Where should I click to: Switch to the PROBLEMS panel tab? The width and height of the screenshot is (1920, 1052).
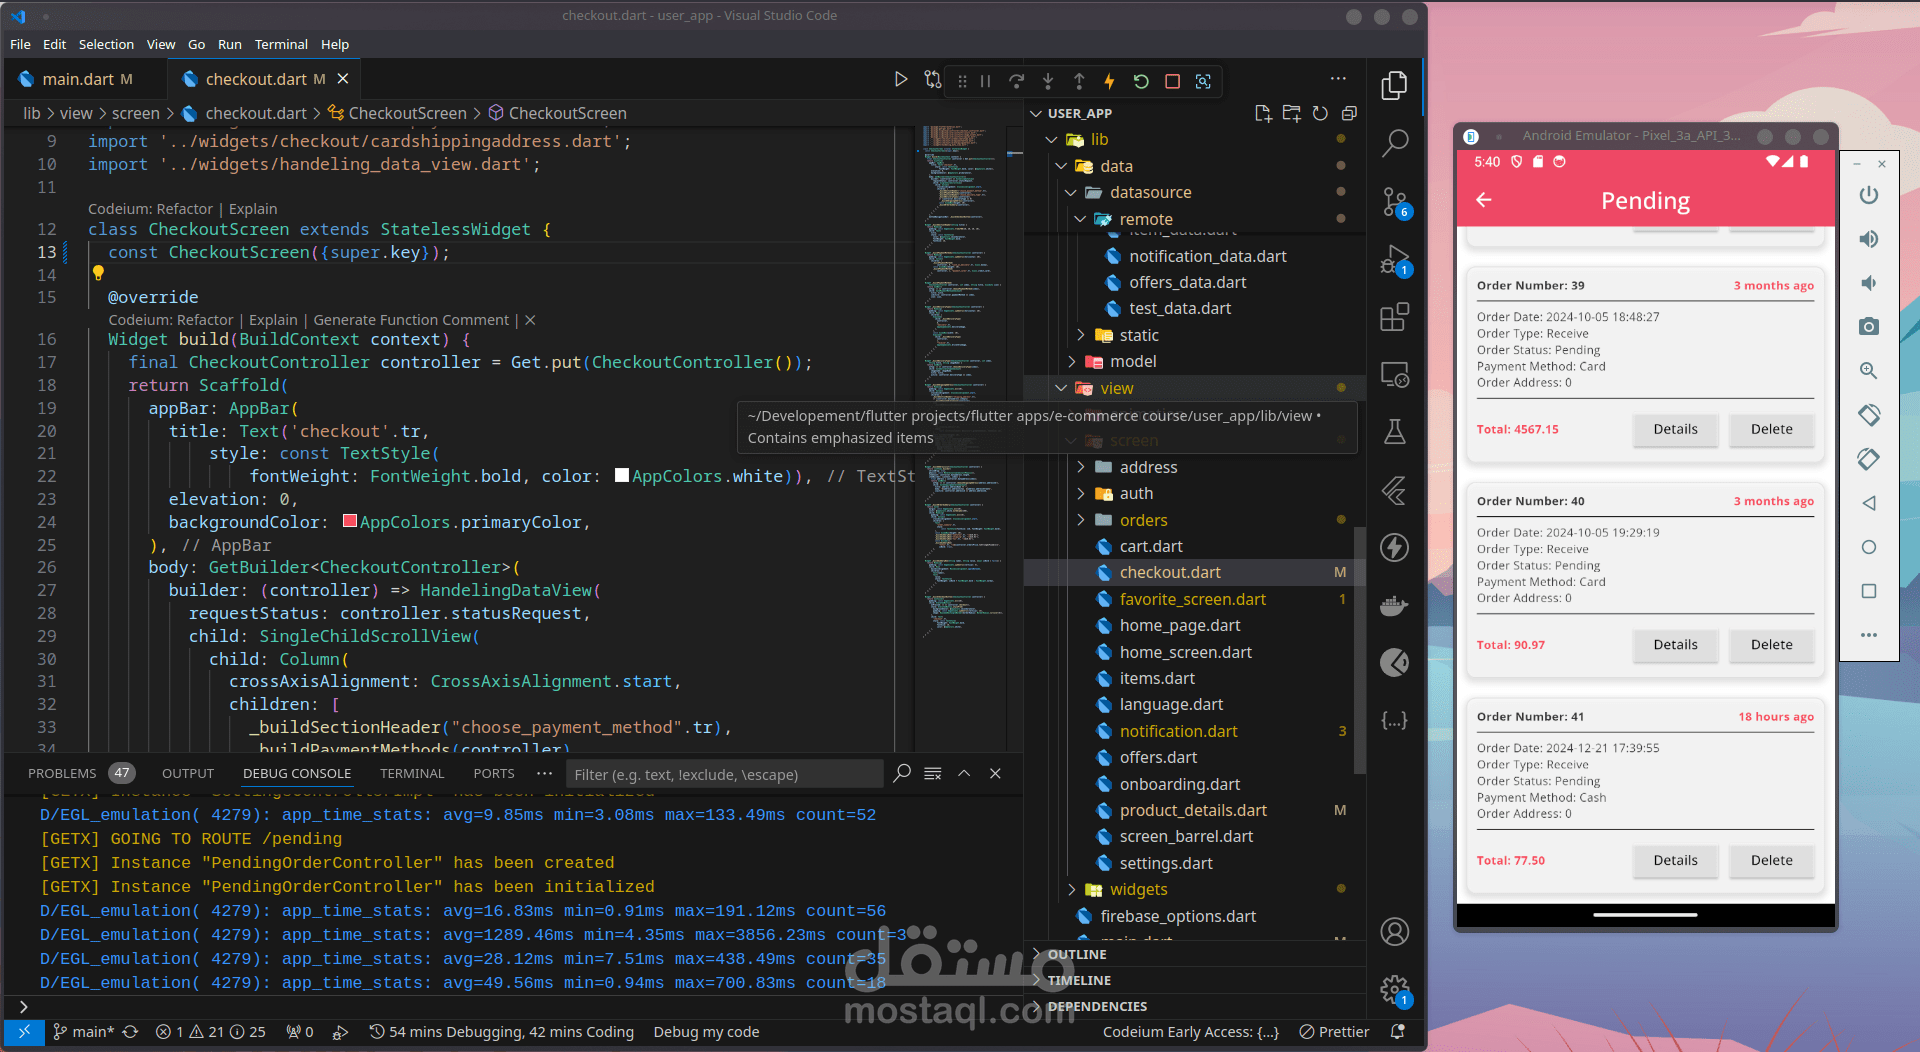click(x=62, y=773)
